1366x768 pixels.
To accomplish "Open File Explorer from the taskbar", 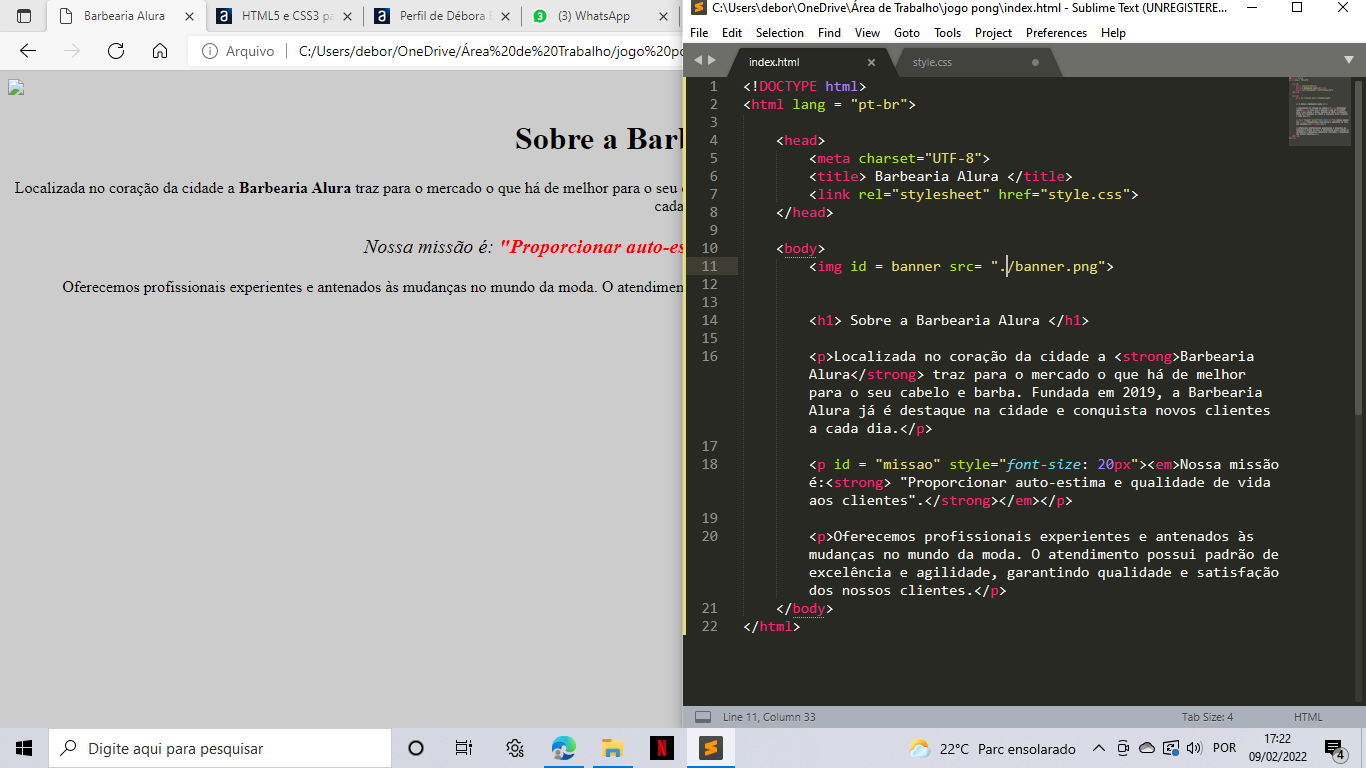I will (612, 748).
